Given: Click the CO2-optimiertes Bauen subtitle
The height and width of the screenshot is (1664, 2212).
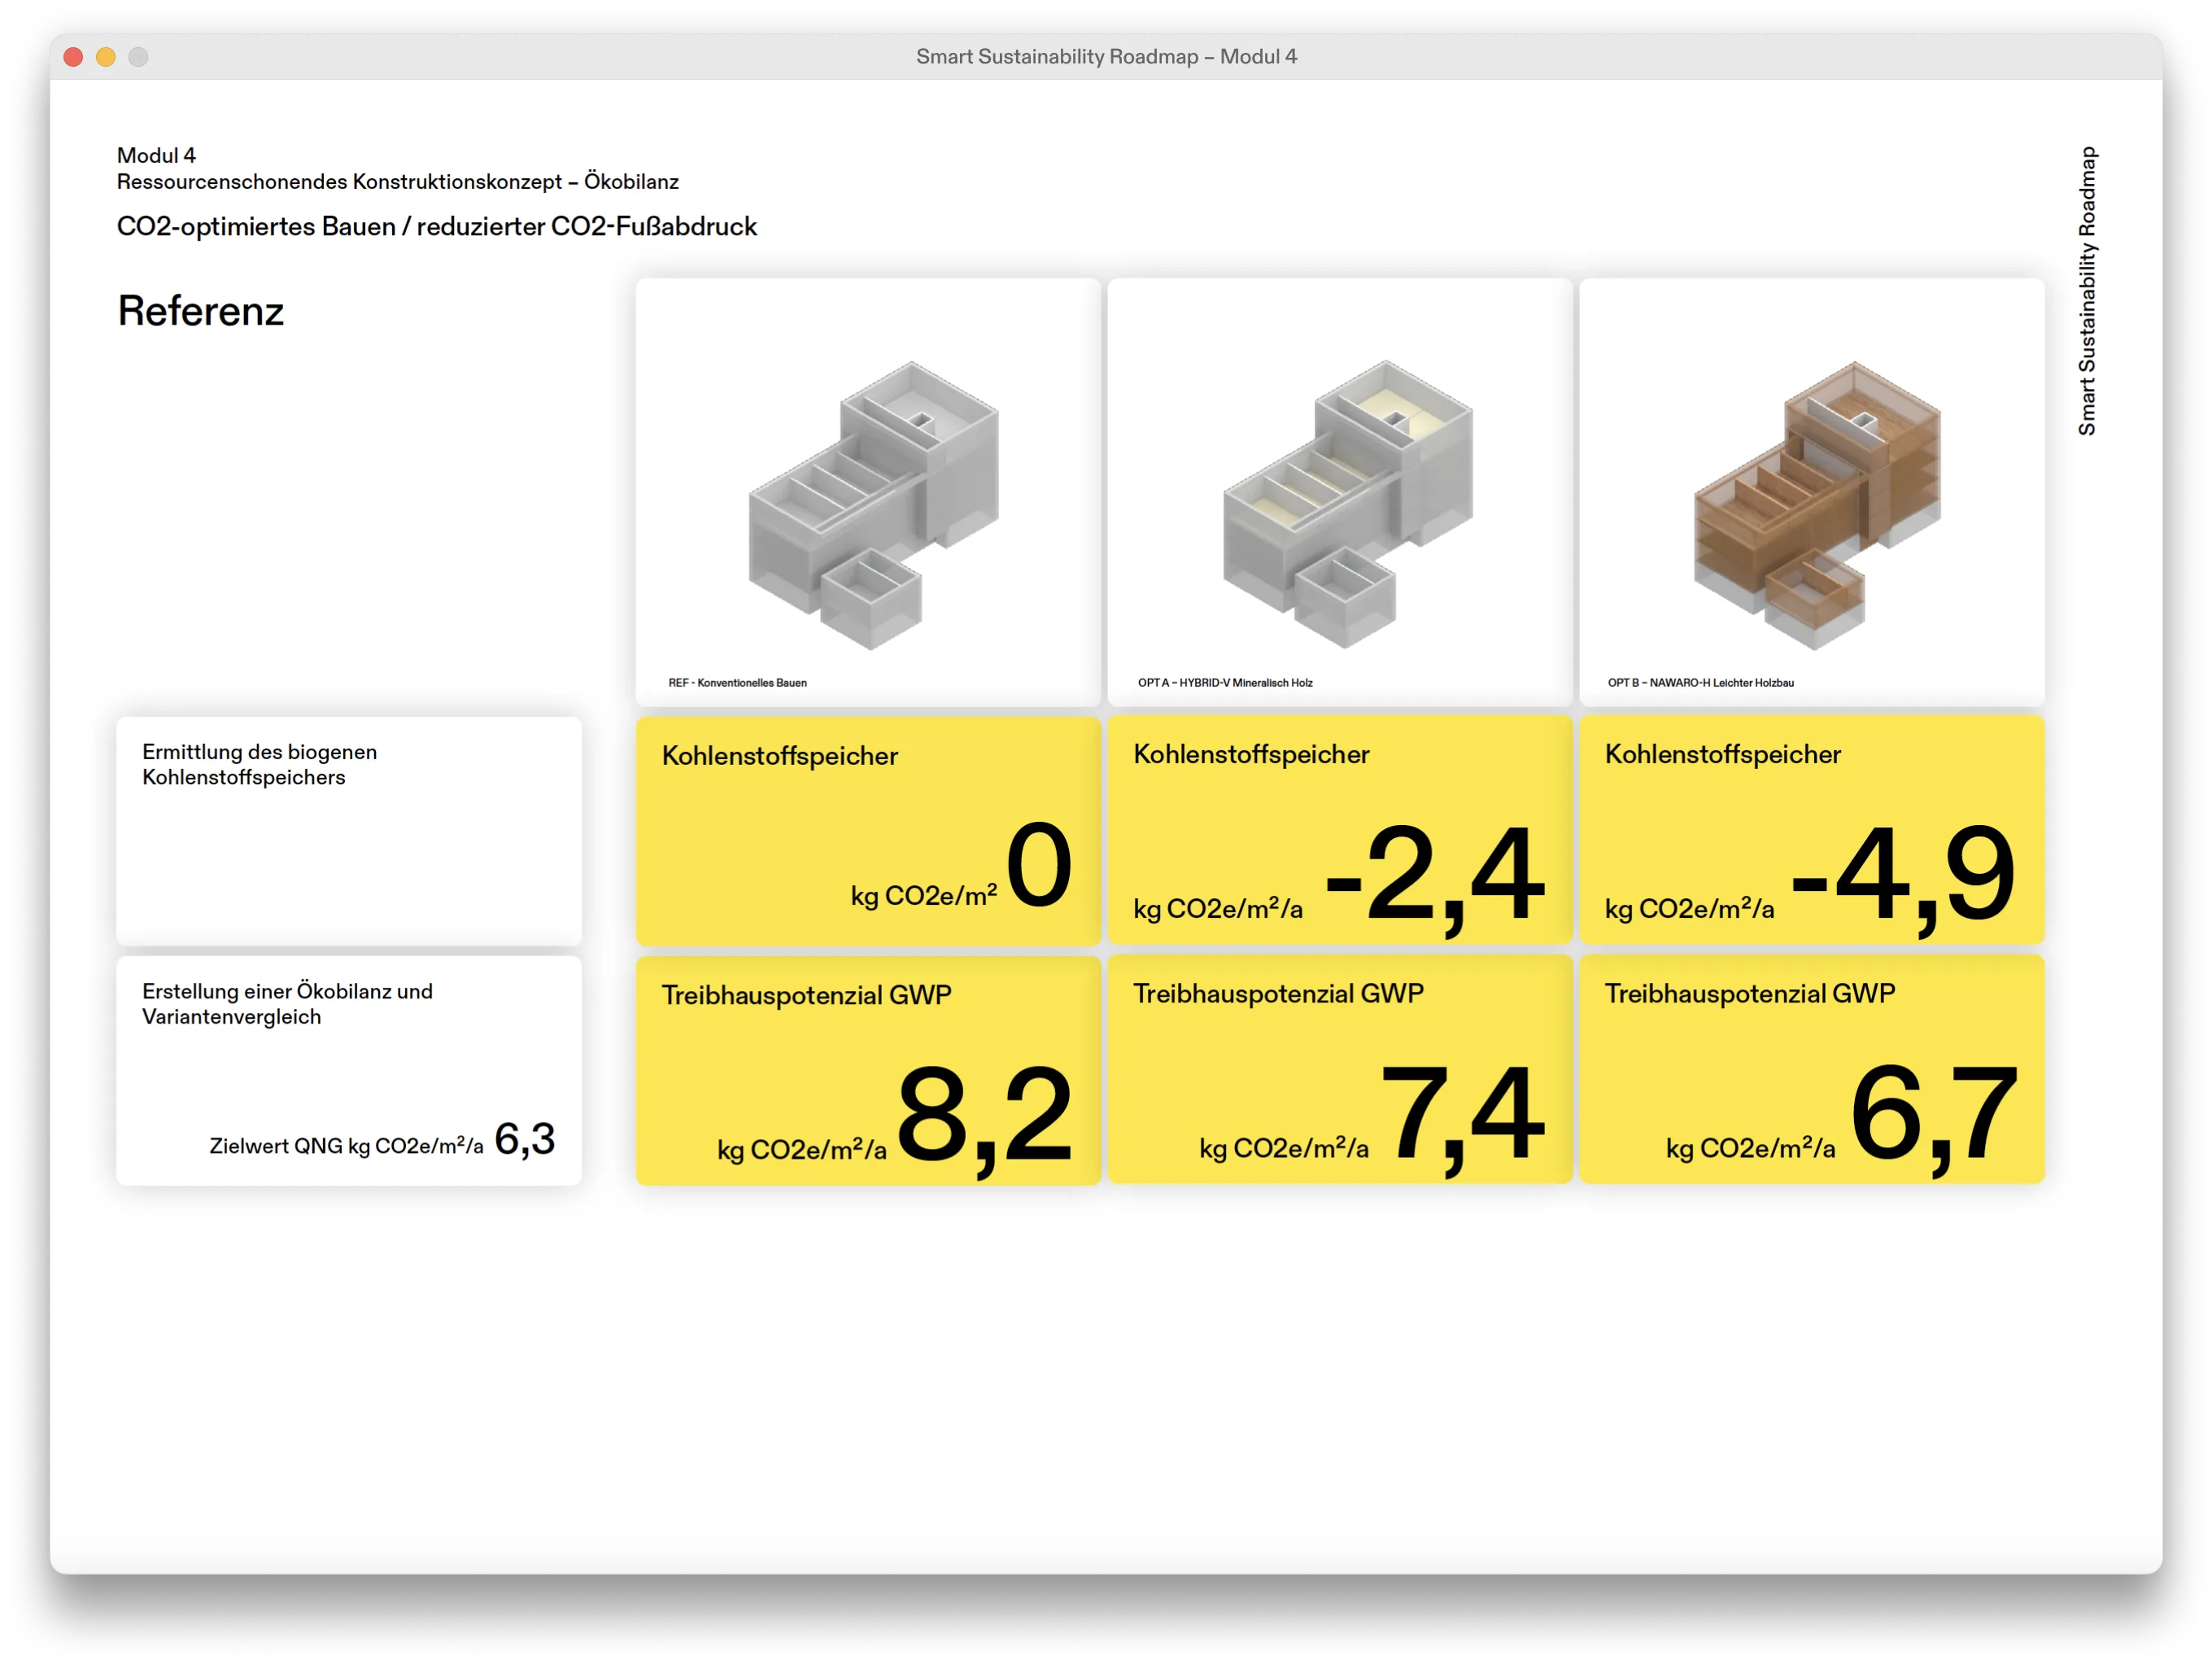Looking at the screenshot, I should pos(436,227).
